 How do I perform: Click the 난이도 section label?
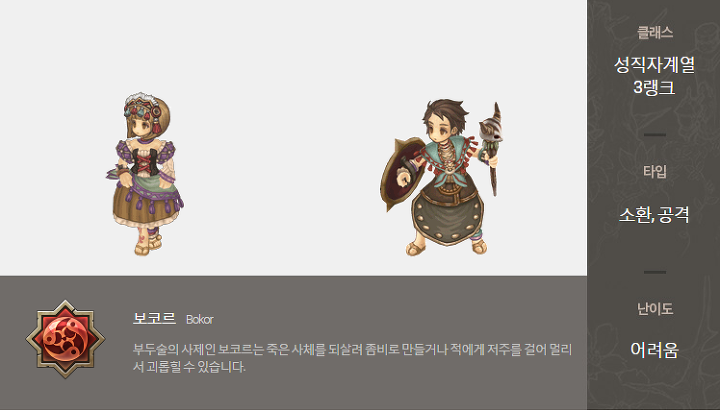coord(655,309)
